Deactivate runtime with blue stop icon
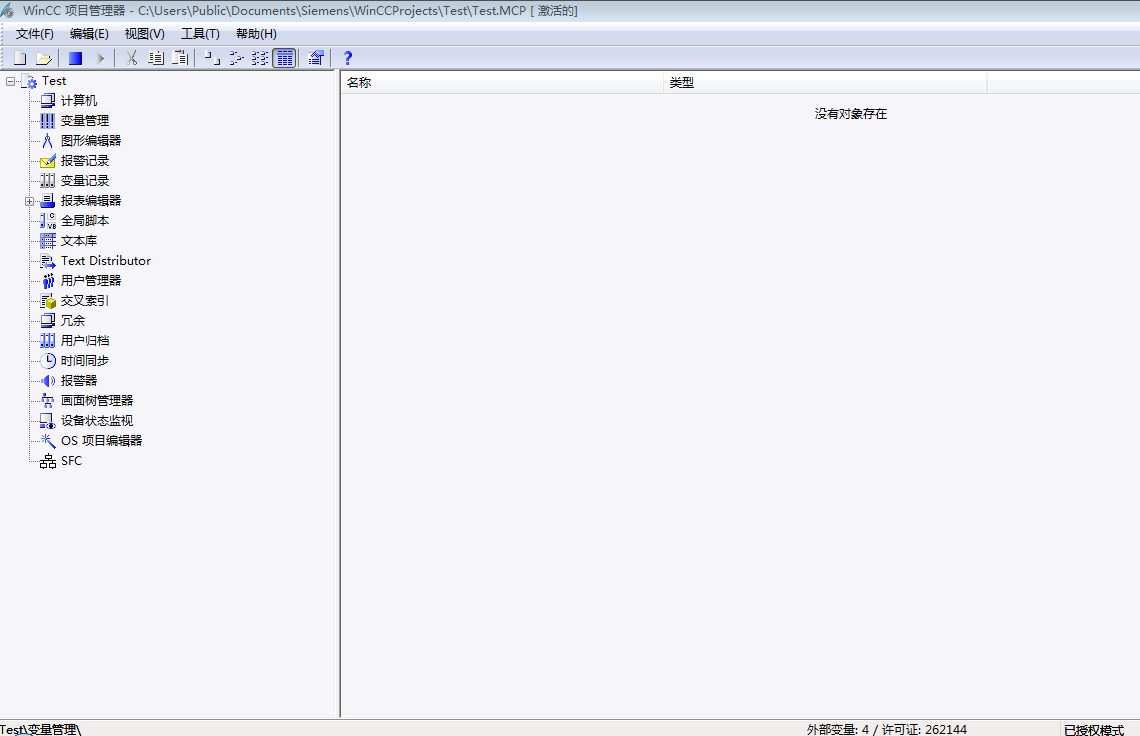This screenshot has width=1140, height=736. [x=76, y=58]
